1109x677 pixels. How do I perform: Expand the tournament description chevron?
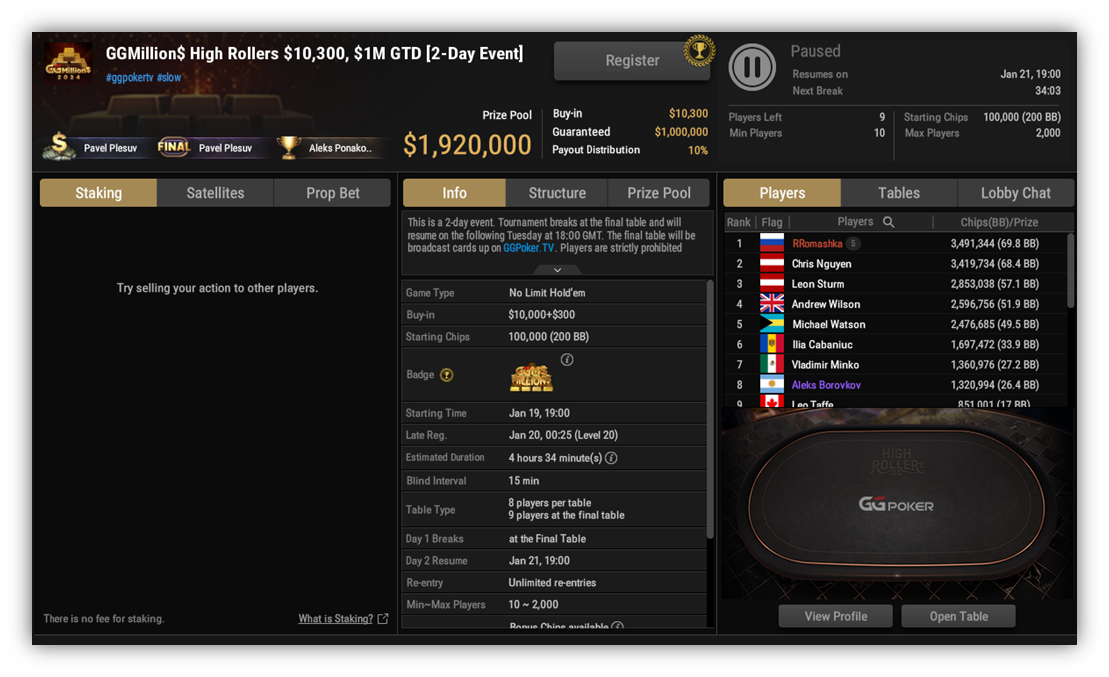point(557,270)
